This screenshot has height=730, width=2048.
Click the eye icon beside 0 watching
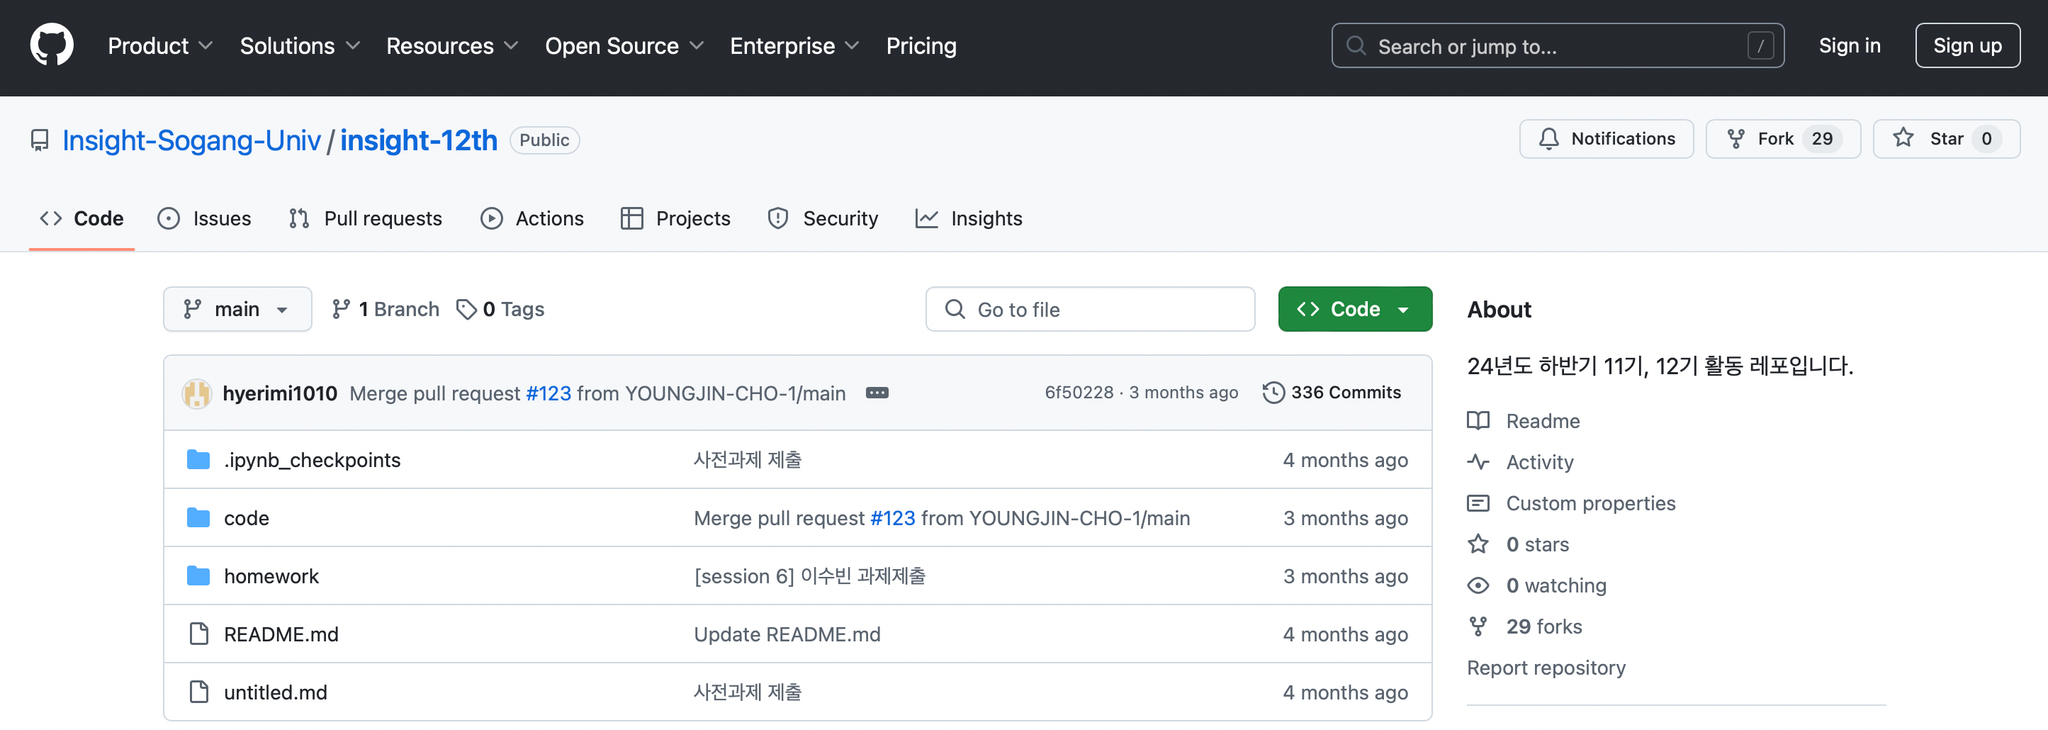pyautogui.click(x=1478, y=585)
